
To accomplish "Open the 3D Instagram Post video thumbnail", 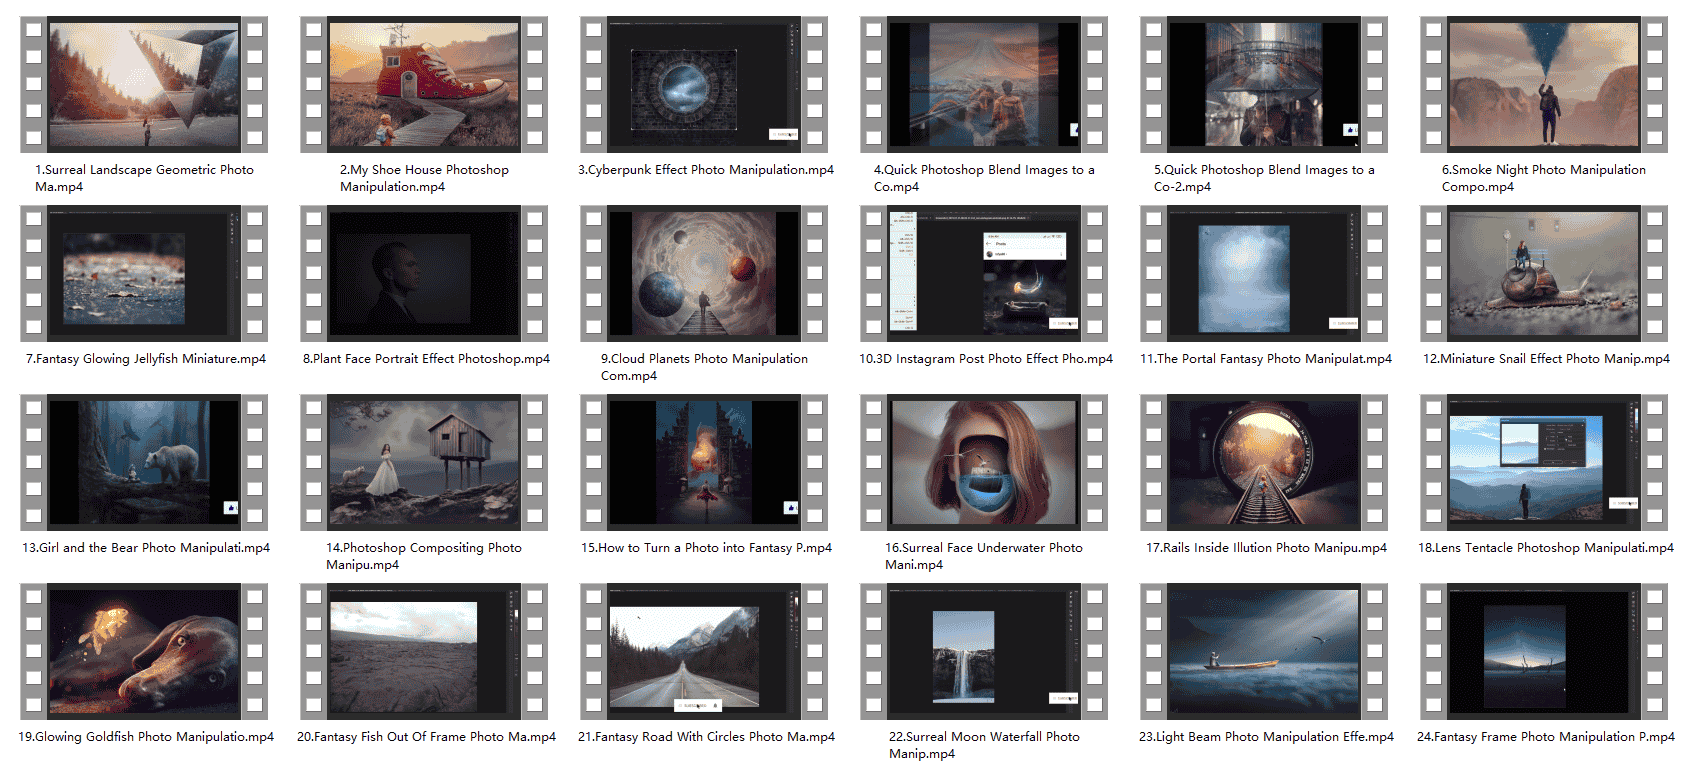I will pos(984,273).
